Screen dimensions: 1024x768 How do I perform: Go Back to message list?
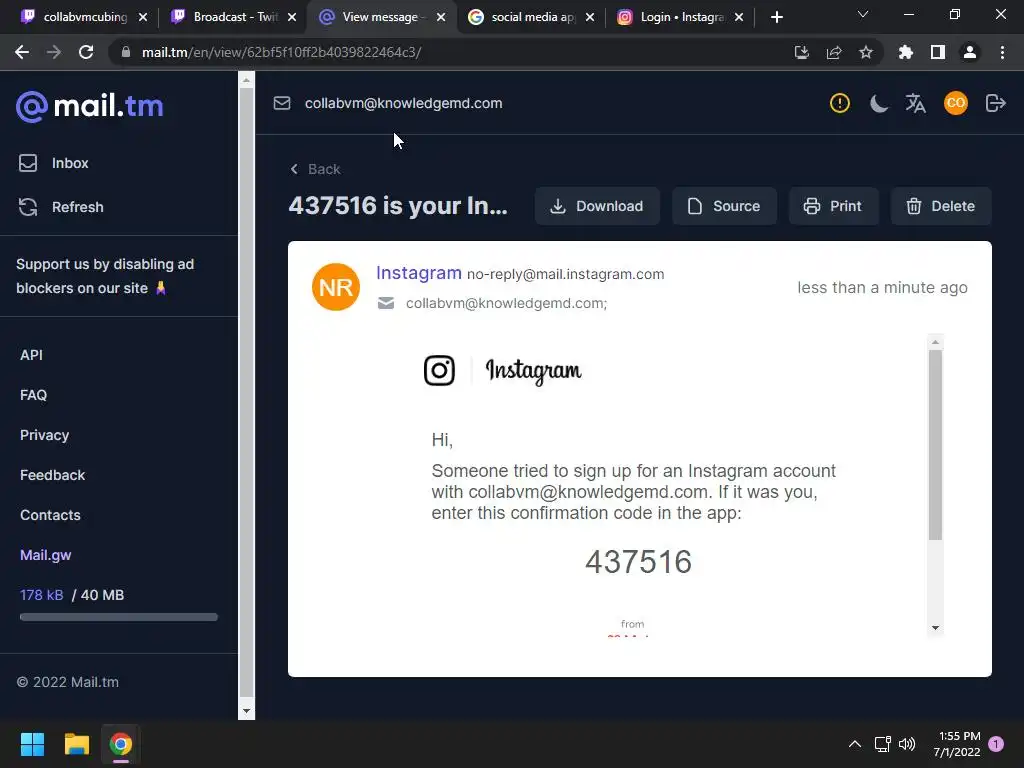tap(315, 169)
